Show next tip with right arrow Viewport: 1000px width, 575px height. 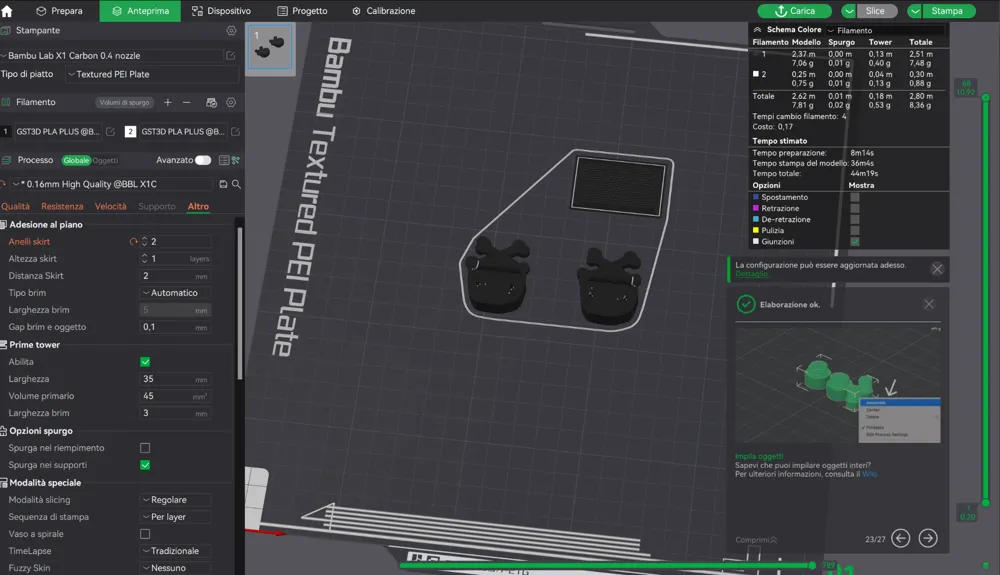coord(928,538)
